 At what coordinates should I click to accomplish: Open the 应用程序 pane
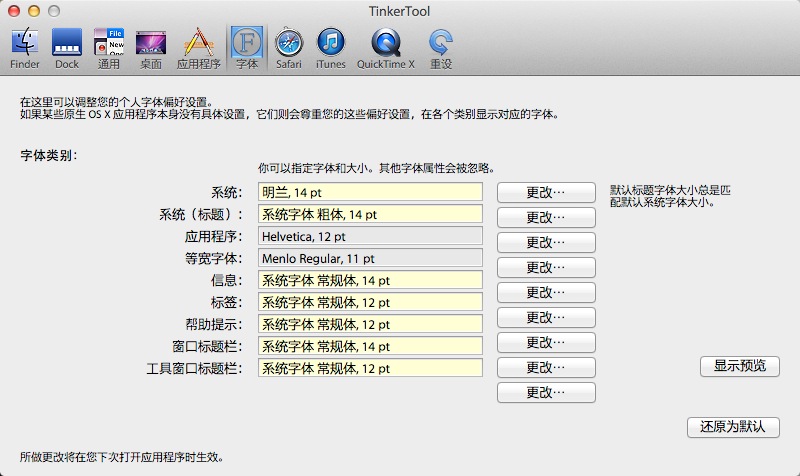pyautogui.click(x=198, y=48)
